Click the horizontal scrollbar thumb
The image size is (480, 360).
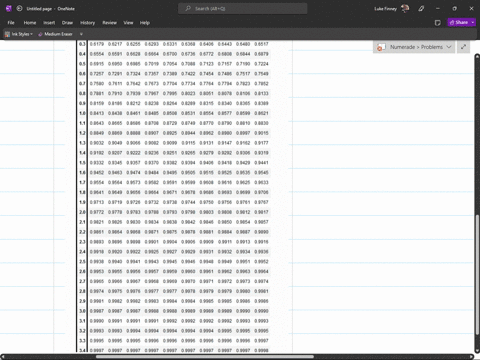[x=205, y=357]
